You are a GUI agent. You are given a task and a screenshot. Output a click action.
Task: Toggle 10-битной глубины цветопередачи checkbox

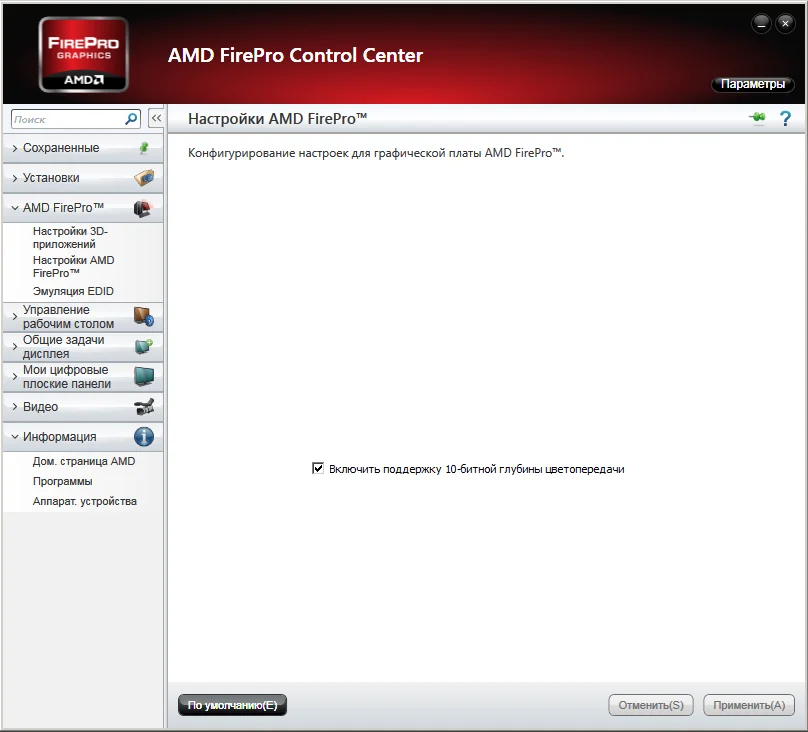pos(318,468)
